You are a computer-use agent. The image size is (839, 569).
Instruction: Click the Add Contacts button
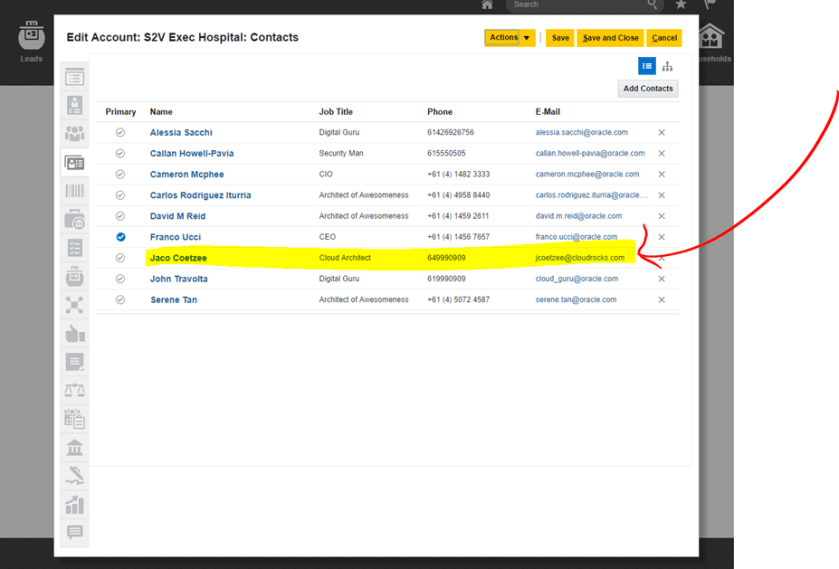(648, 88)
